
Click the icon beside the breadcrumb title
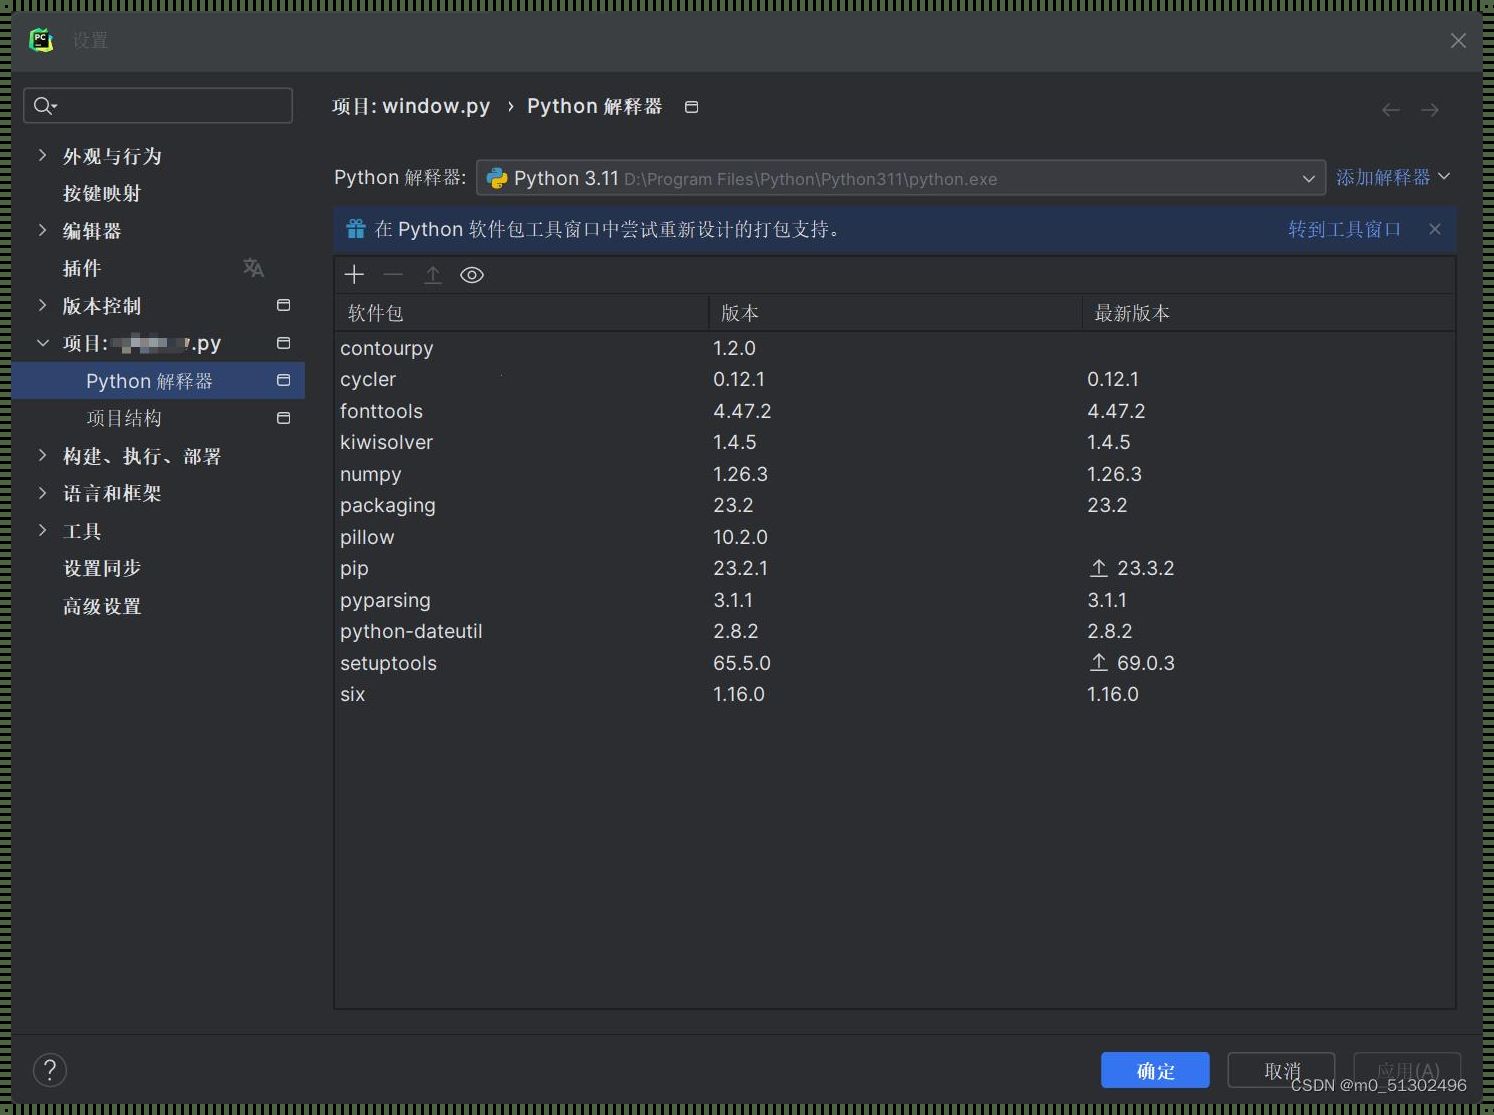coord(691,107)
